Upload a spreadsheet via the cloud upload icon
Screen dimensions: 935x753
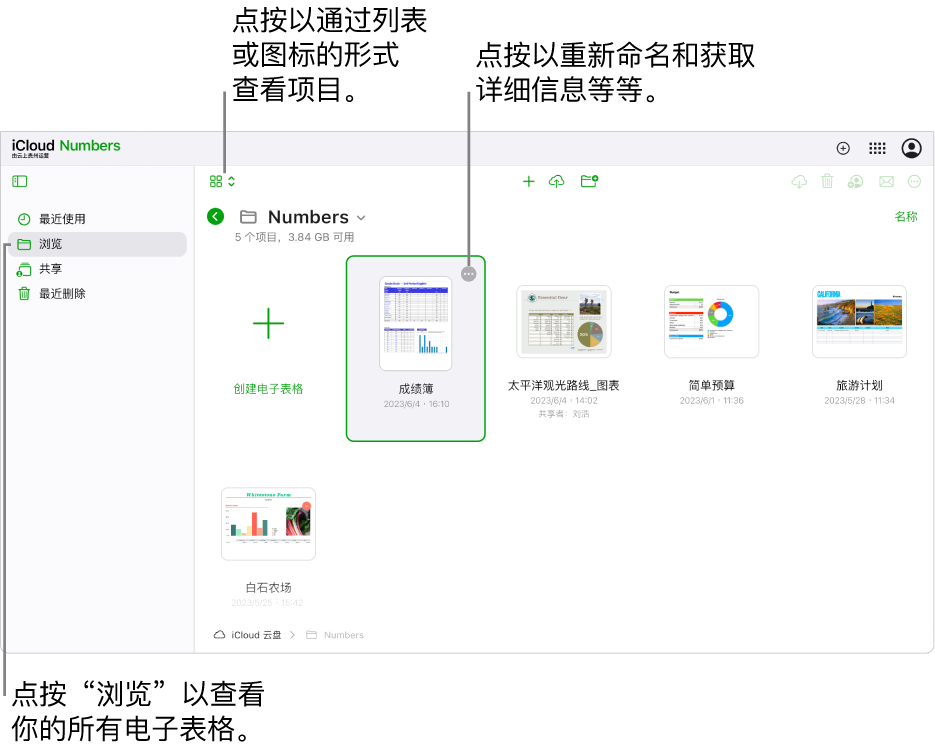557,181
